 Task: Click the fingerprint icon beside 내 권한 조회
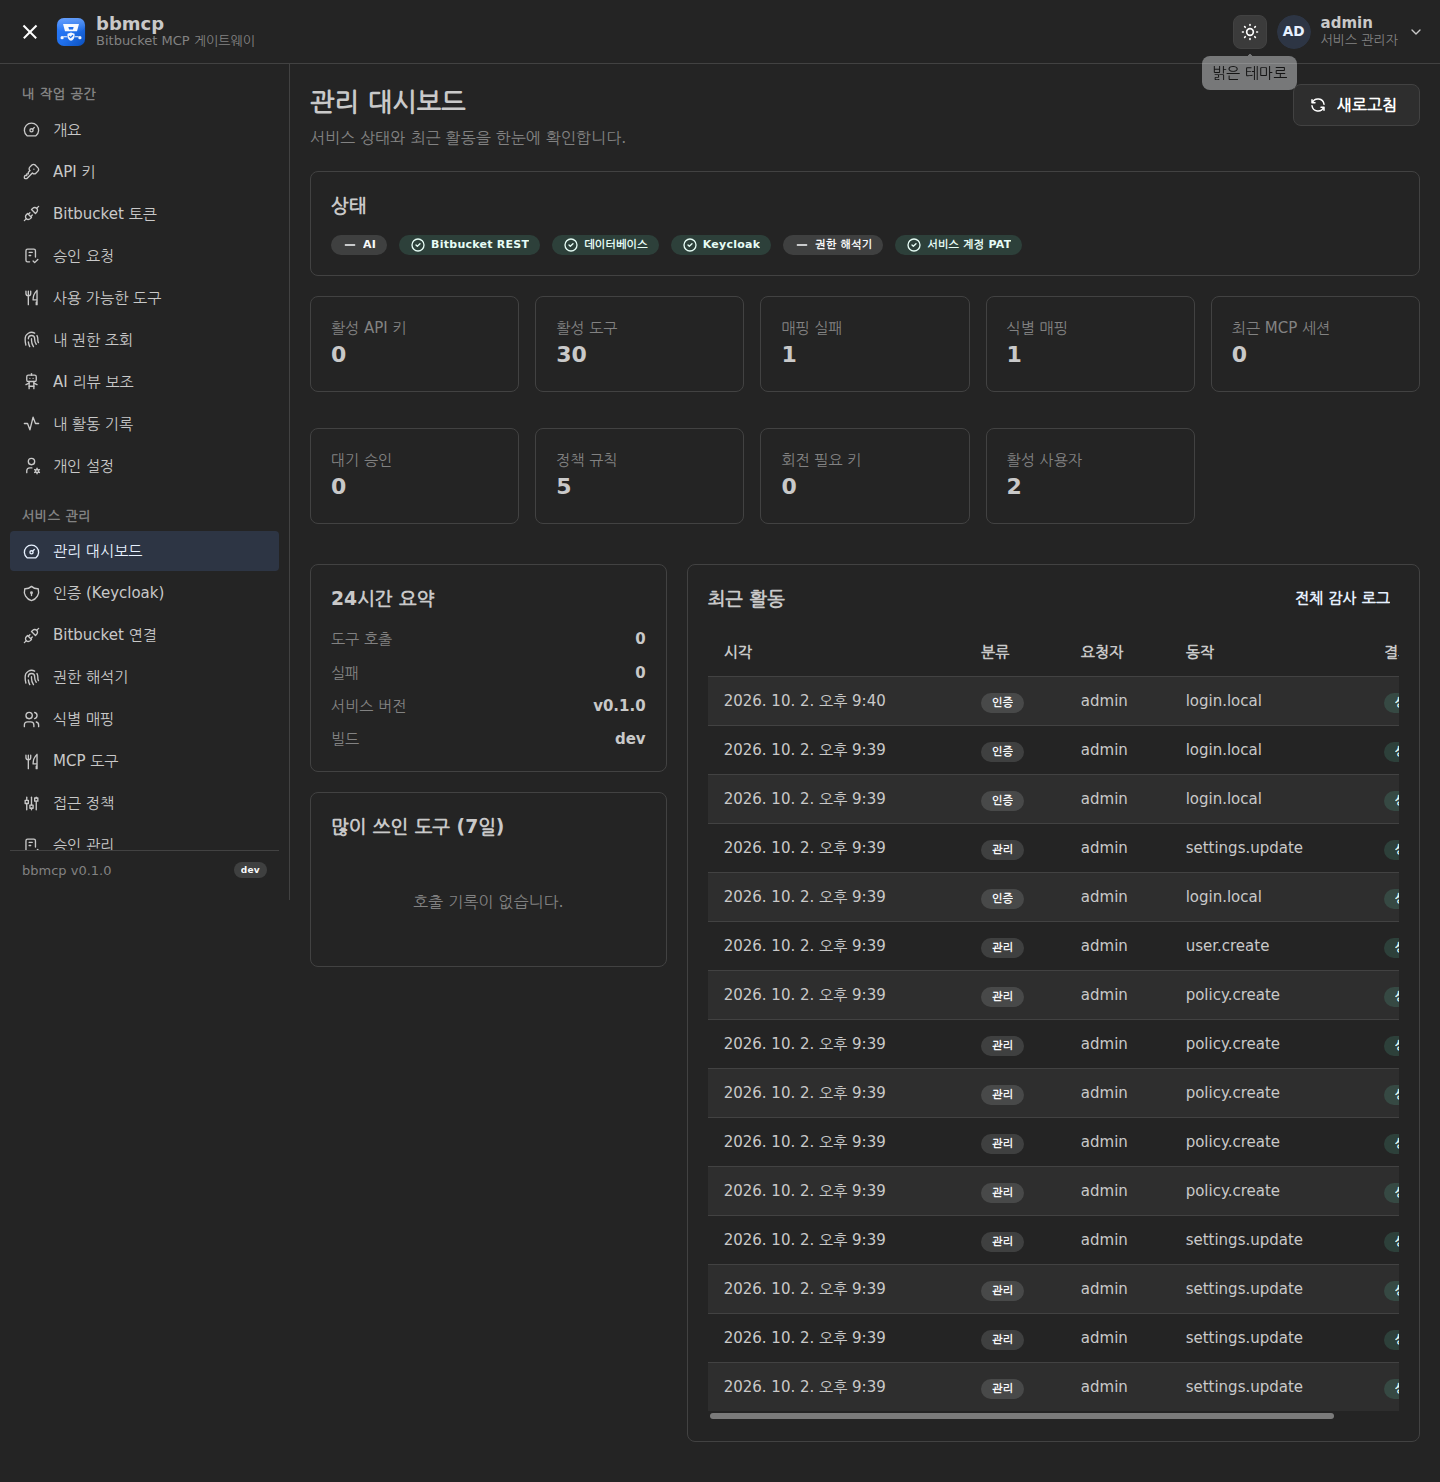pyautogui.click(x=32, y=340)
